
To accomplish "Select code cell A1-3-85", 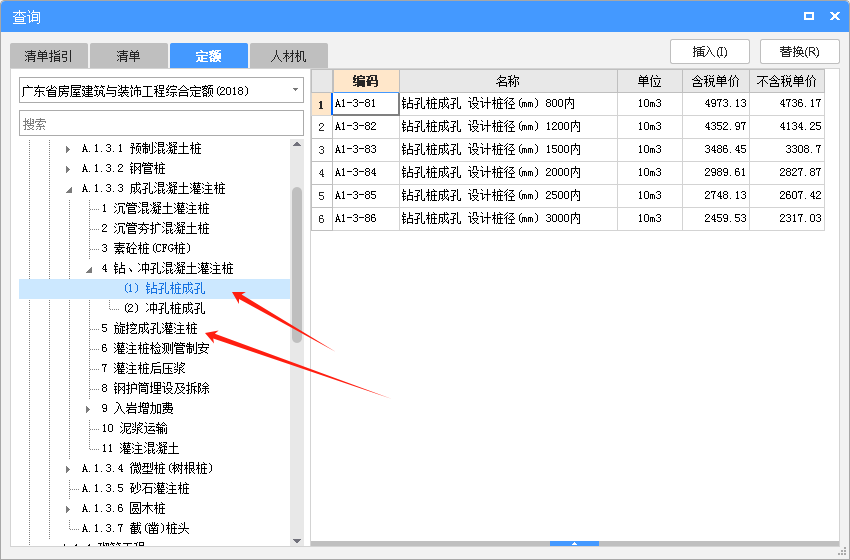I will [x=366, y=196].
